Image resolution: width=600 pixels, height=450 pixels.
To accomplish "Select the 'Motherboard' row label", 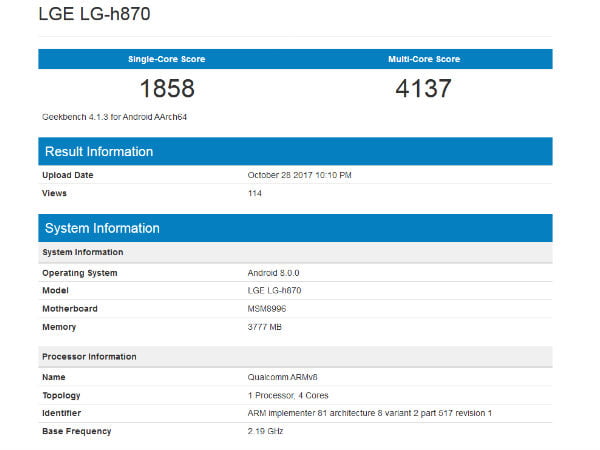I will 70,308.
